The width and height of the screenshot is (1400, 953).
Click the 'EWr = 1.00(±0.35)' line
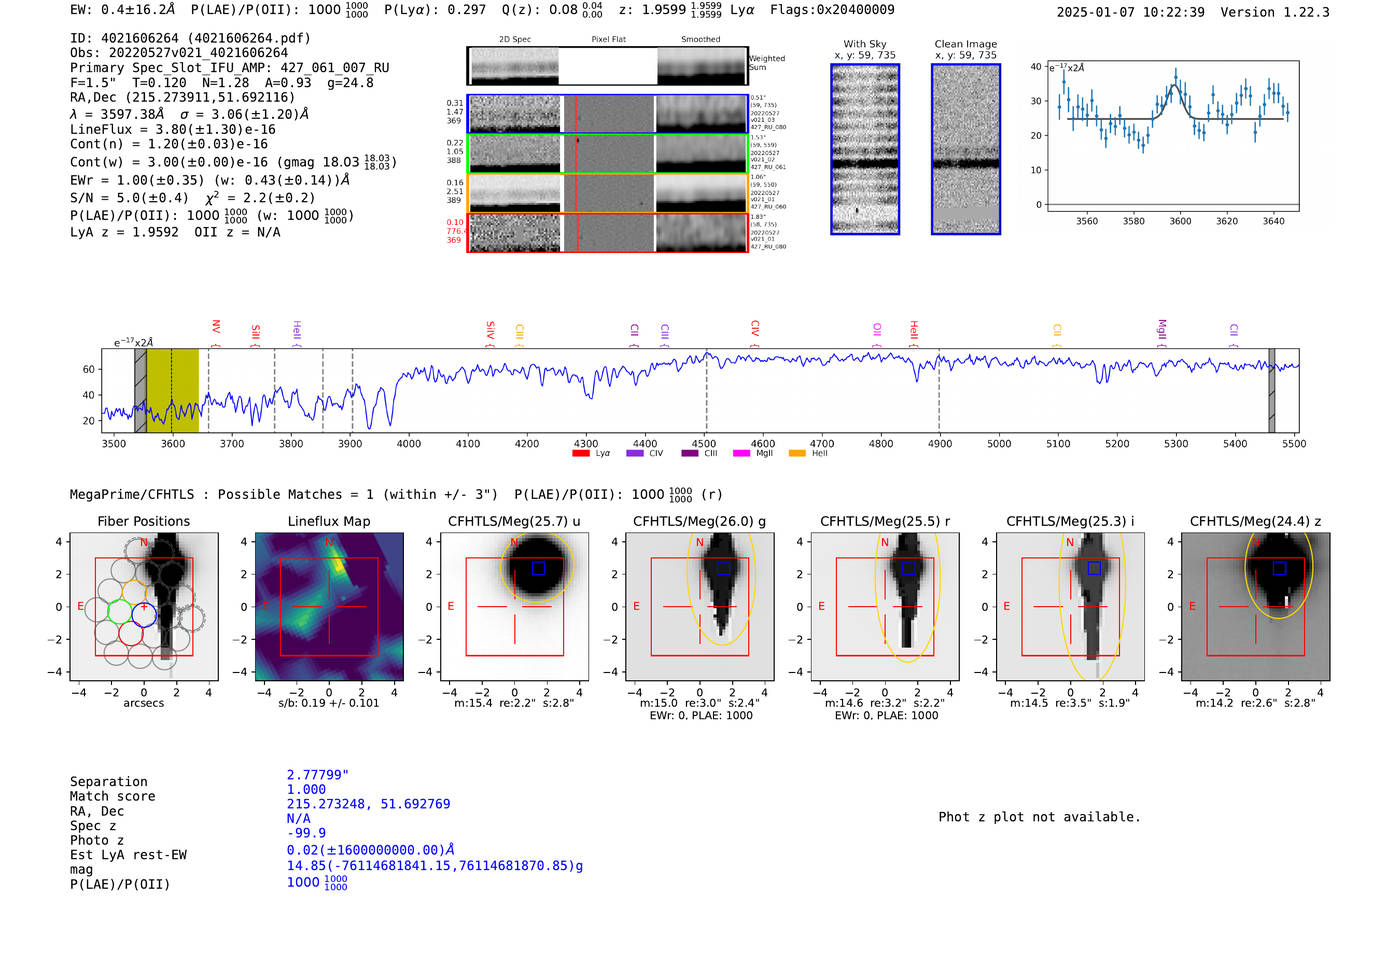click(x=210, y=180)
